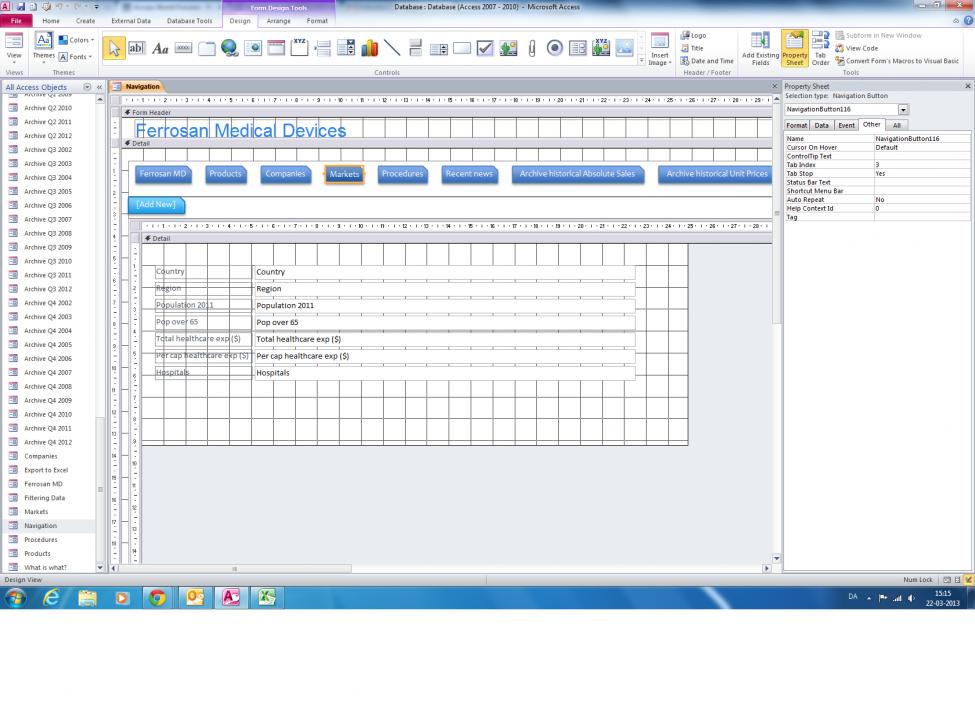Select the Check Box control tool
Screen dimensions: 975x712
pyautogui.click(x=485, y=49)
